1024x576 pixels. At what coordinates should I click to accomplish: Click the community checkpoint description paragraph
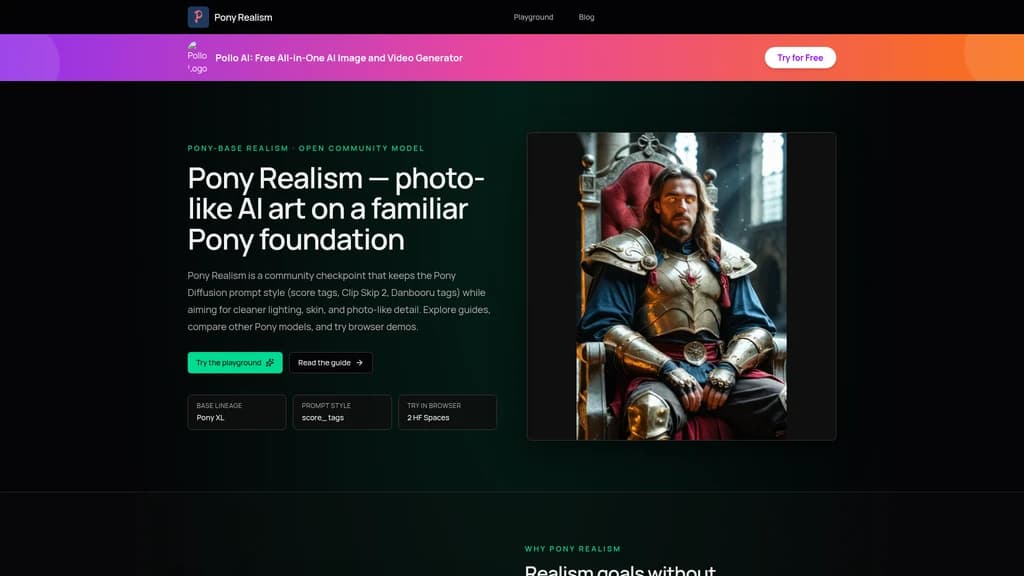pyautogui.click(x=339, y=301)
